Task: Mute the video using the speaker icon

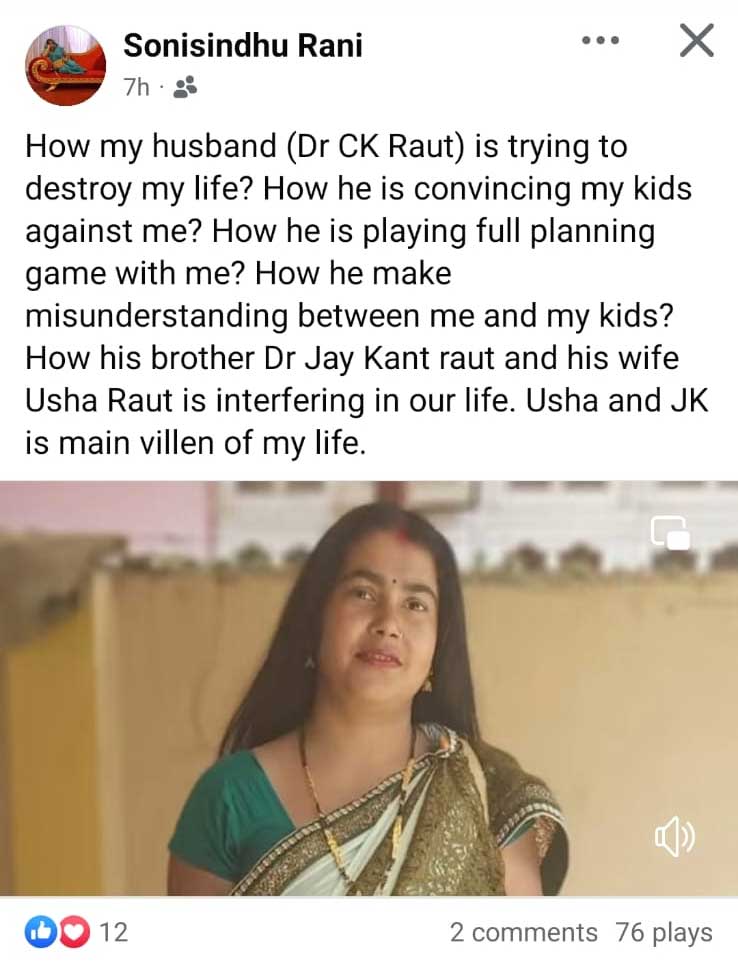Action: (x=675, y=838)
